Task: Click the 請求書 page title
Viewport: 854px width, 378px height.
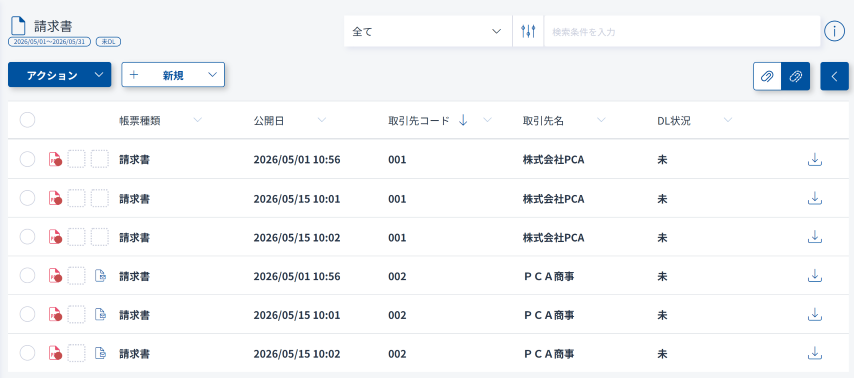Action: tap(53, 26)
